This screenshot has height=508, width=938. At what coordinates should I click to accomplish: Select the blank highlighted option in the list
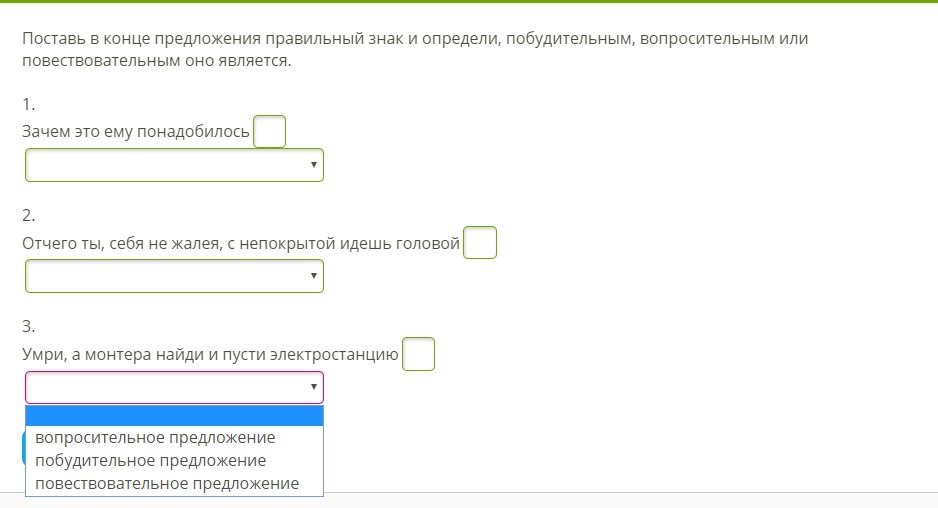click(x=174, y=416)
